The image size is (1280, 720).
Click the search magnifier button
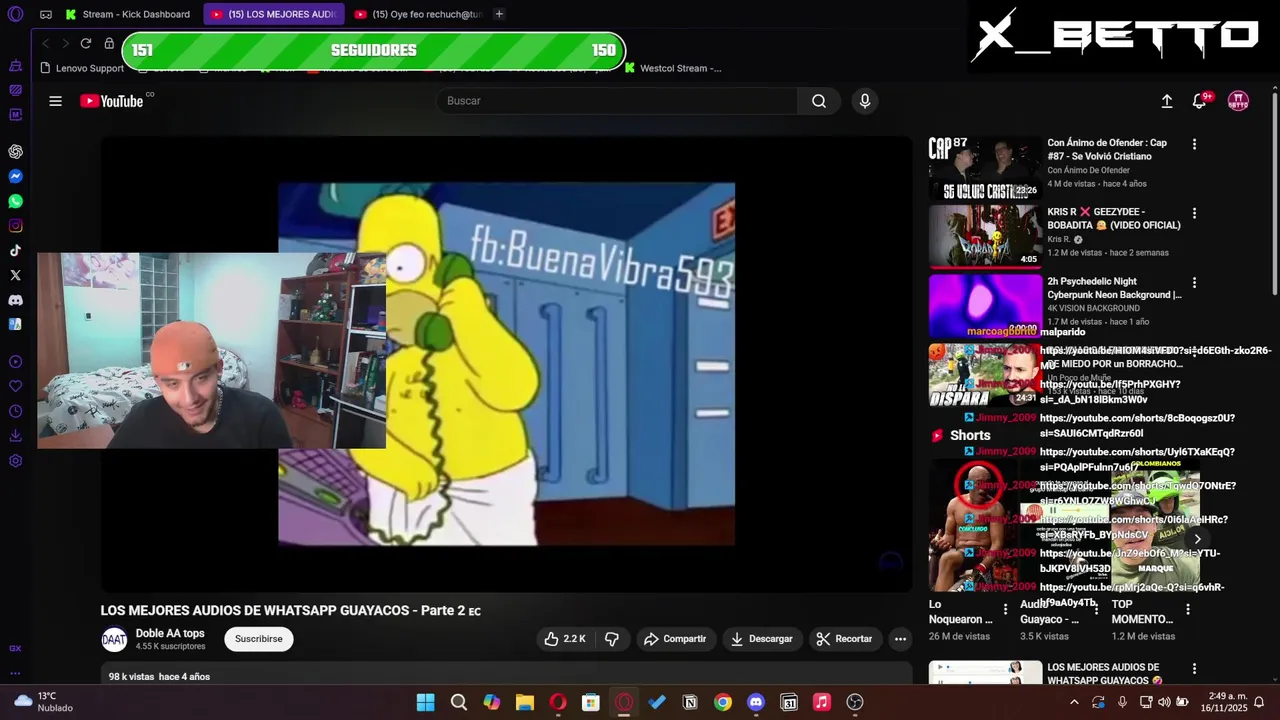tap(819, 101)
